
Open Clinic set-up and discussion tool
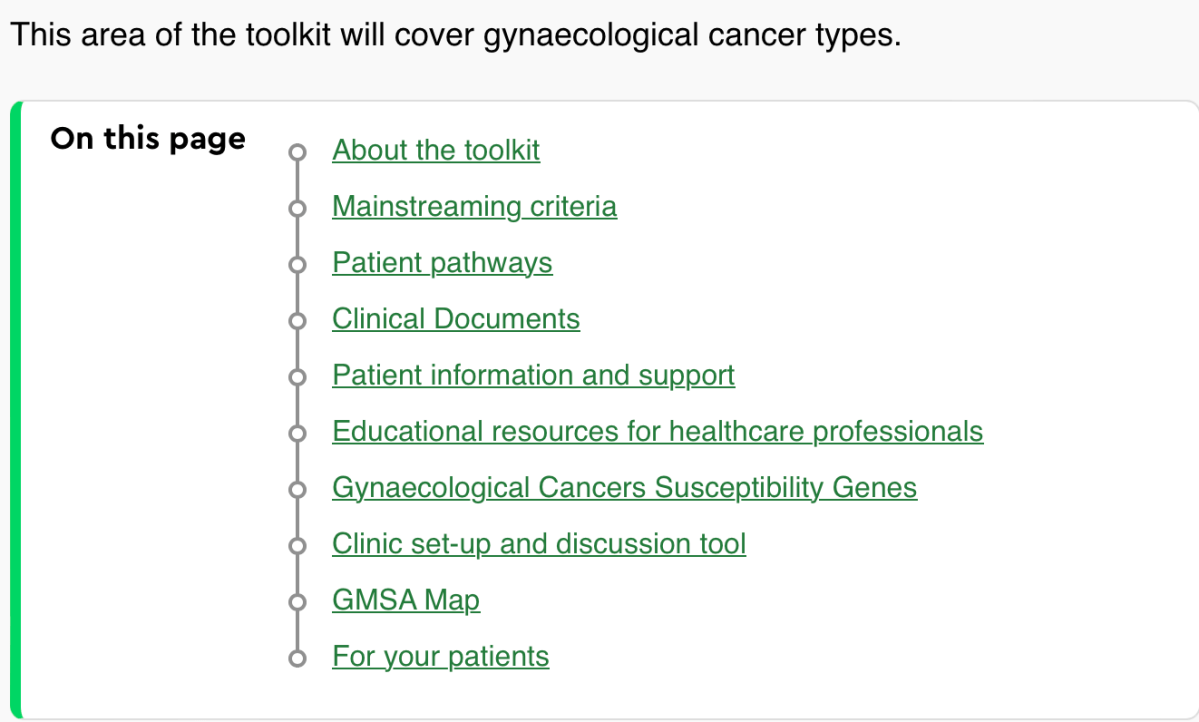(539, 545)
